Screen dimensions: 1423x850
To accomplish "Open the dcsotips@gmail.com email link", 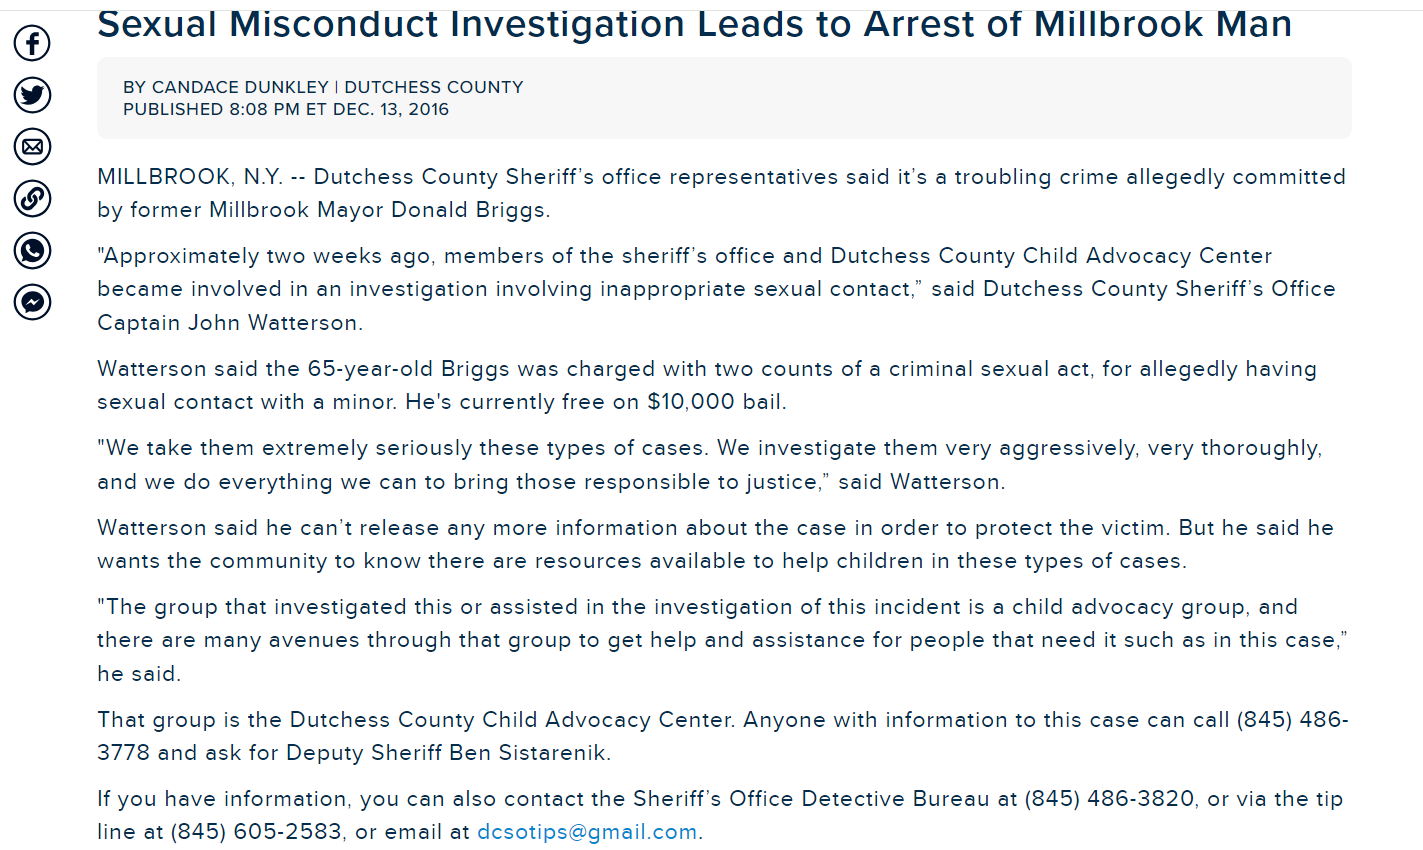I will tap(587, 832).
